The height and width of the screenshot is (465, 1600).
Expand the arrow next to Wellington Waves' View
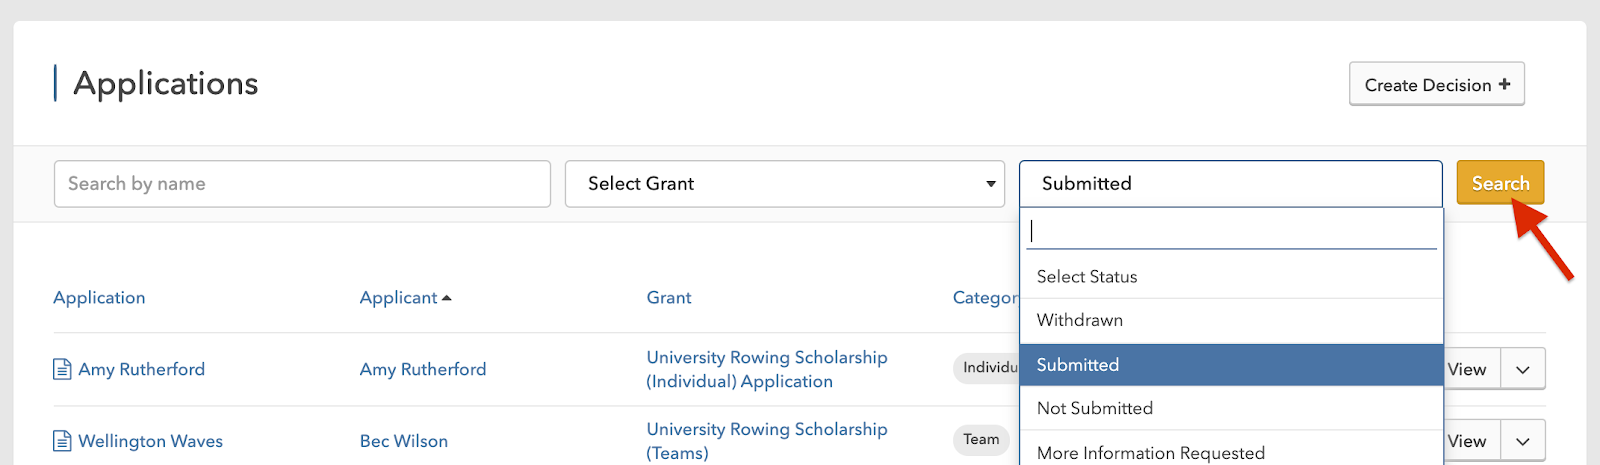point(1522,441)
